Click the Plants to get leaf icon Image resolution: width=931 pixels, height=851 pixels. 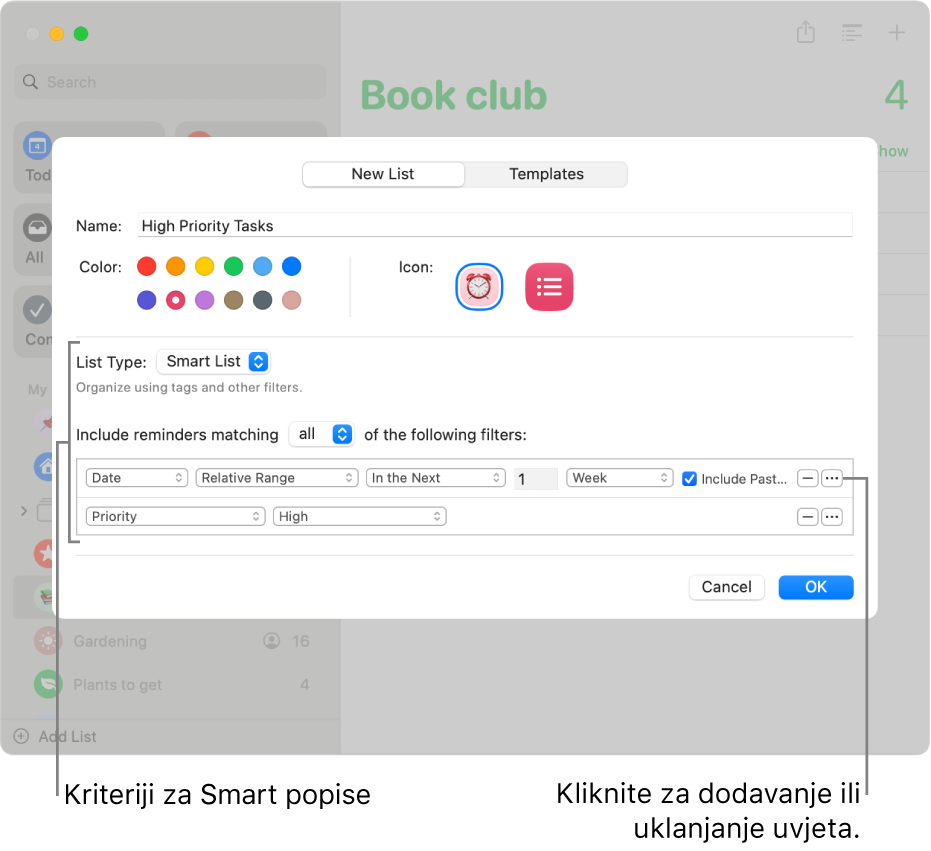[x=48, y=684]
